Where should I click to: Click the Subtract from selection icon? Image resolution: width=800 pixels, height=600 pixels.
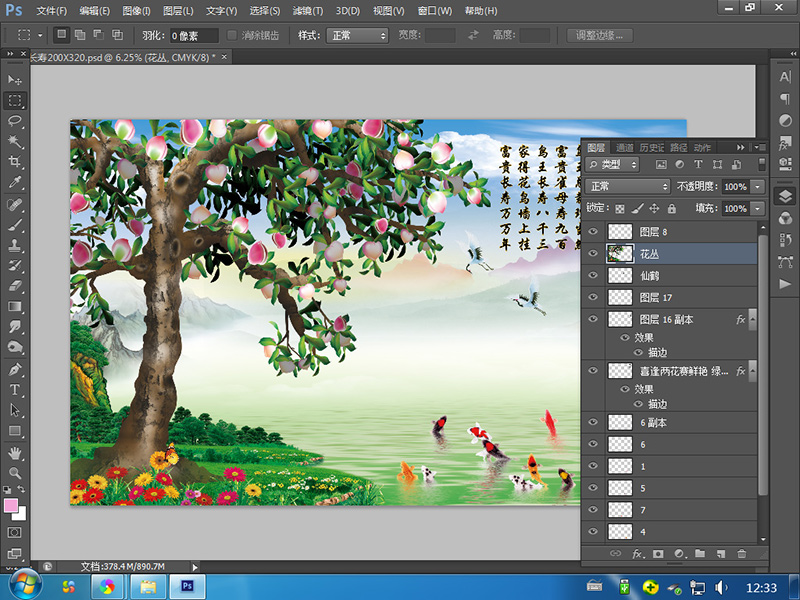coord(98,35)
